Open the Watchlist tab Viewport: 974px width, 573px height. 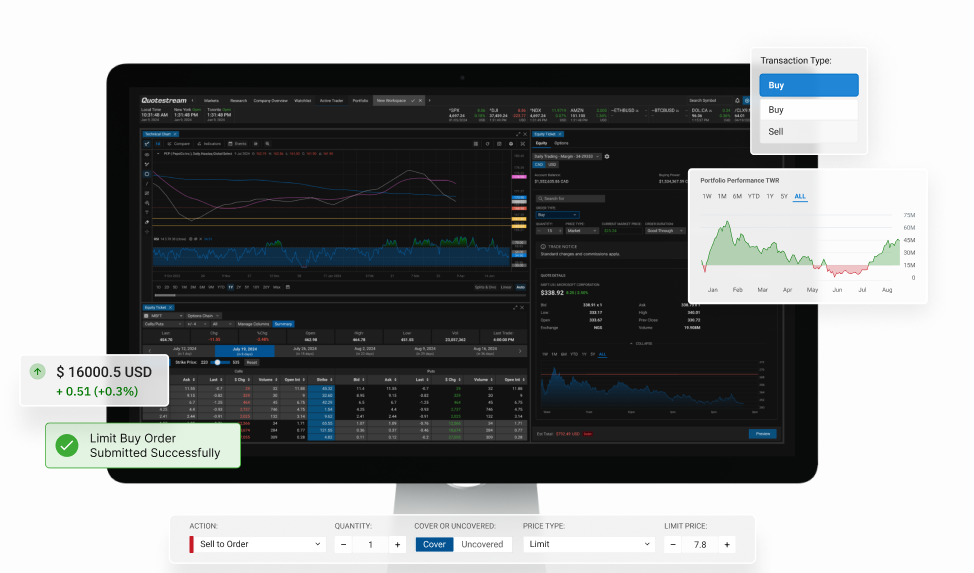(x=303, y=101)
